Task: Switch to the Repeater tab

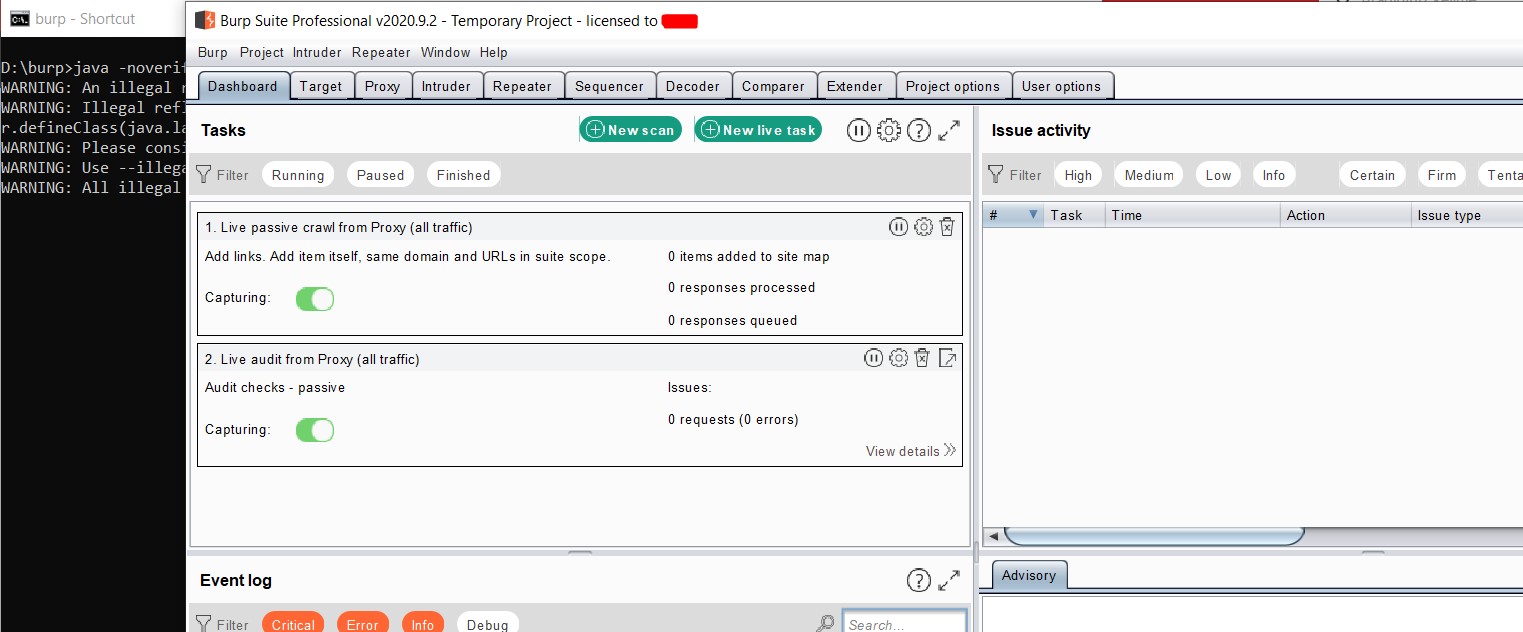Action: pos(522,86)
